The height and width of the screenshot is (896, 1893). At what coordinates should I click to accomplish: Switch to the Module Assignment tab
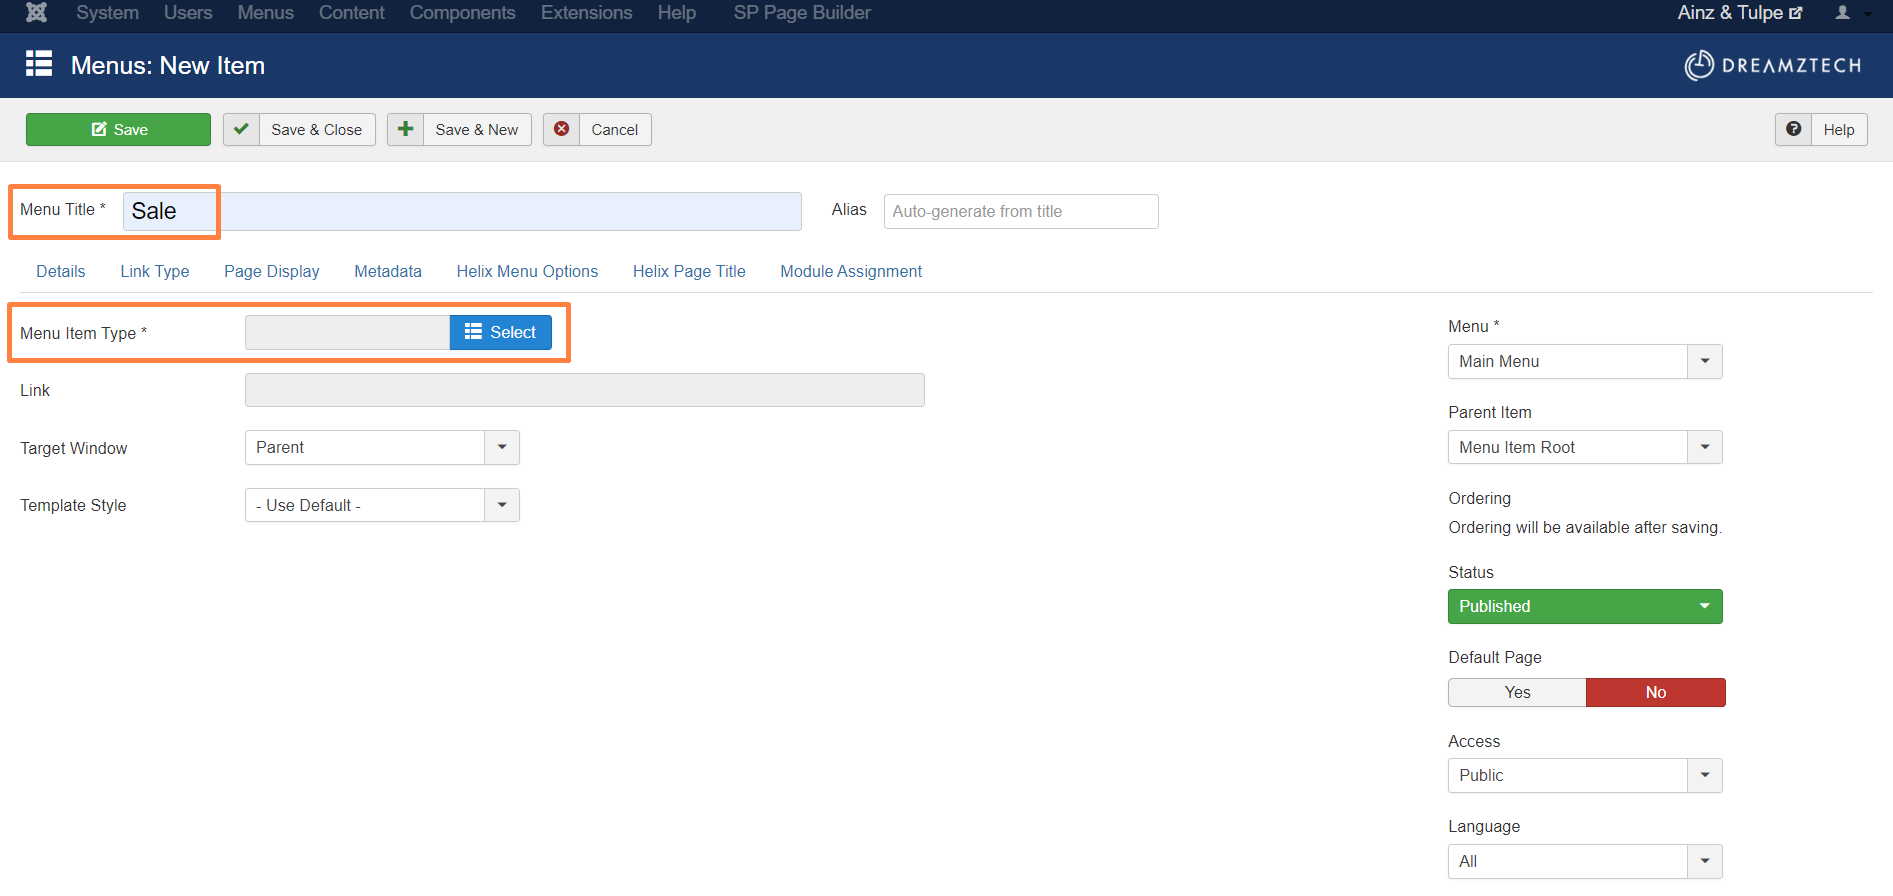coord(851,271)
